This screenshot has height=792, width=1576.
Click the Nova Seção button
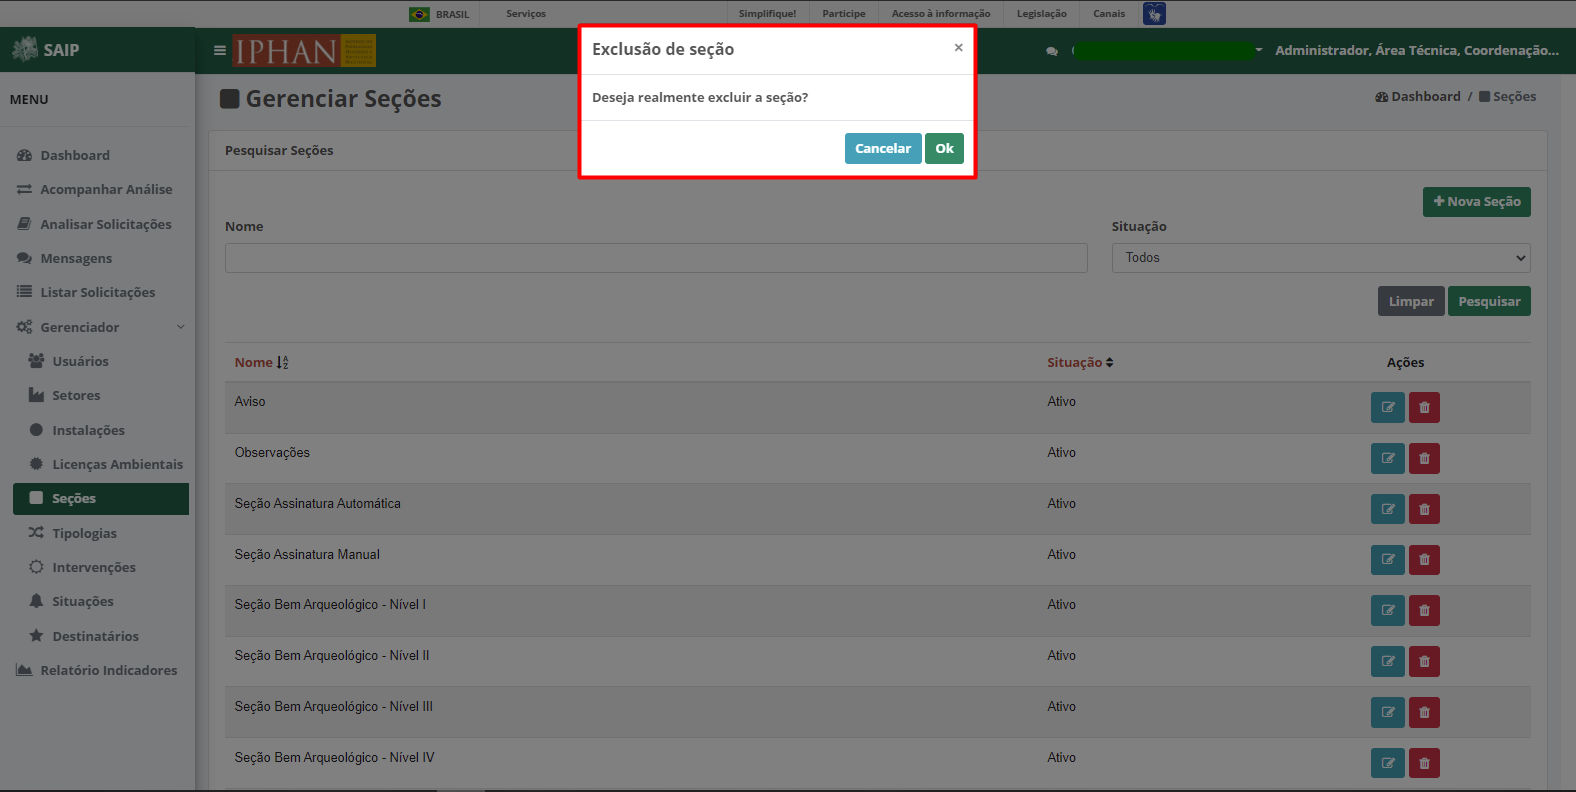pyautogui.click(x=1477, y=202)
